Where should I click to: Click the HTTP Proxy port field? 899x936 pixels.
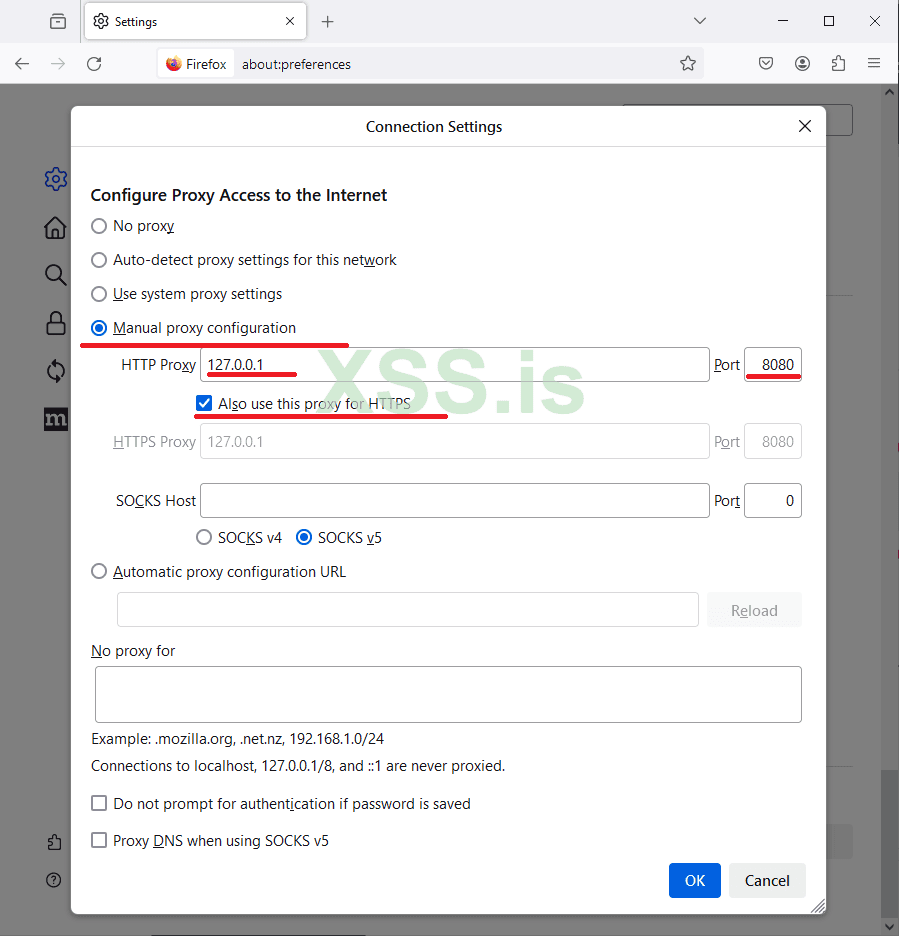tap(772, 365)
